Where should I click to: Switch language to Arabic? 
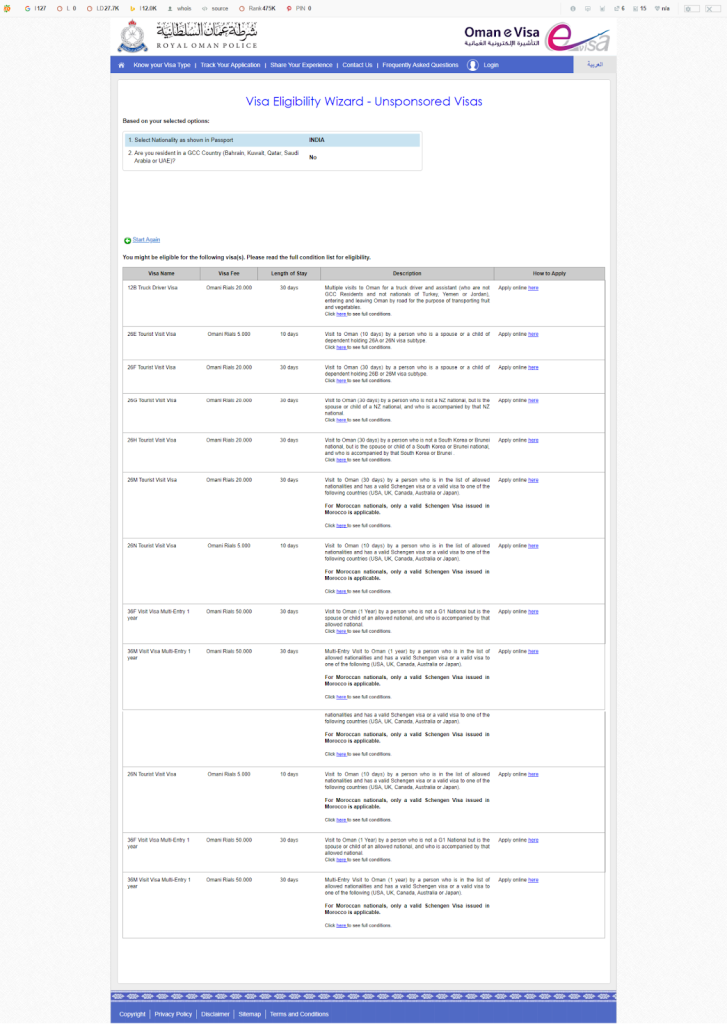pyautogui.click(x=594, y=65)
